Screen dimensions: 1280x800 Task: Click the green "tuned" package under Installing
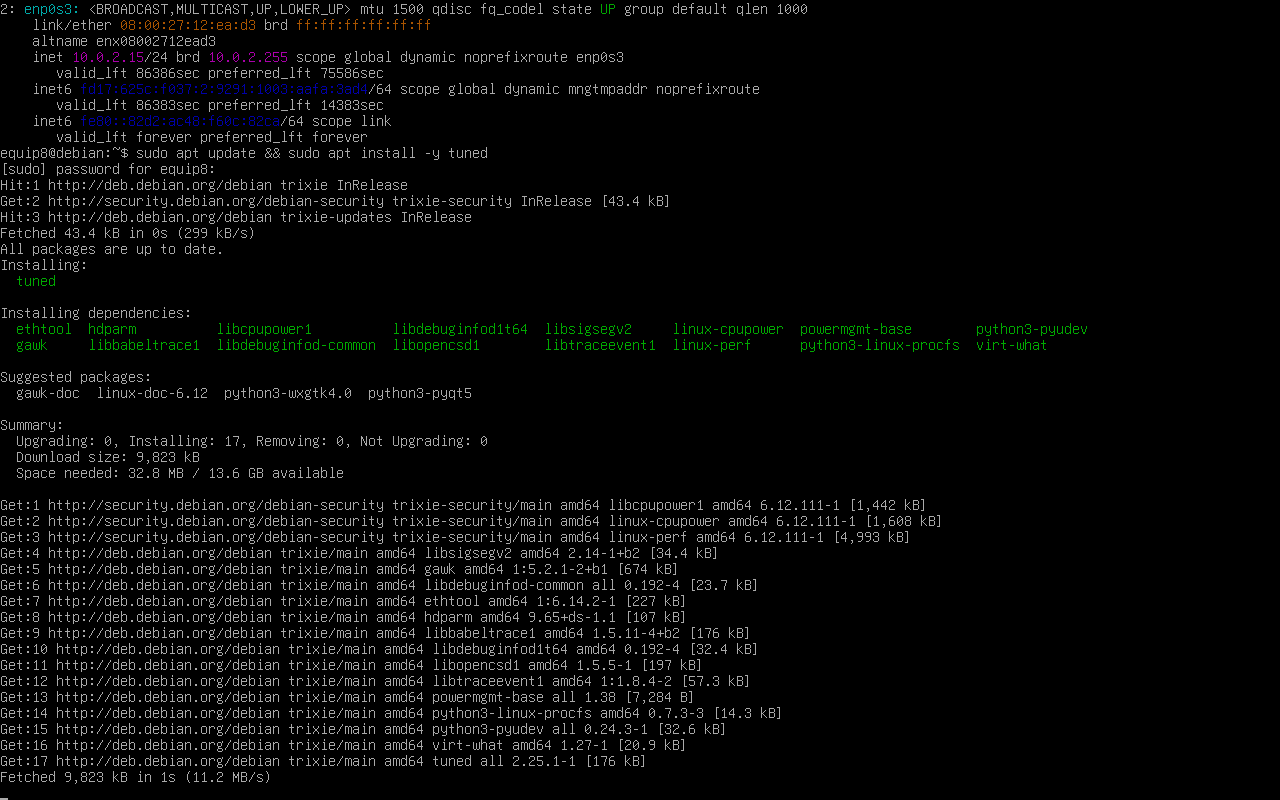(36, 281)
